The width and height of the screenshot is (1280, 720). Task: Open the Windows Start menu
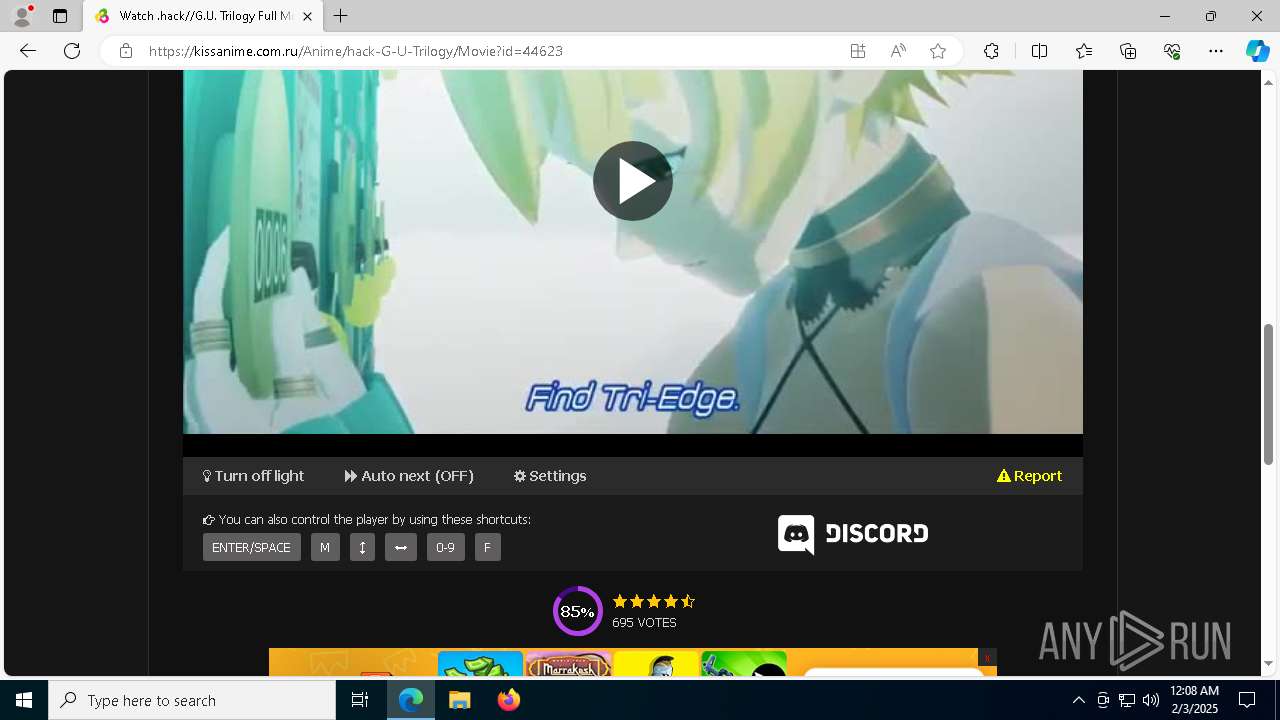tap(24, 700)
